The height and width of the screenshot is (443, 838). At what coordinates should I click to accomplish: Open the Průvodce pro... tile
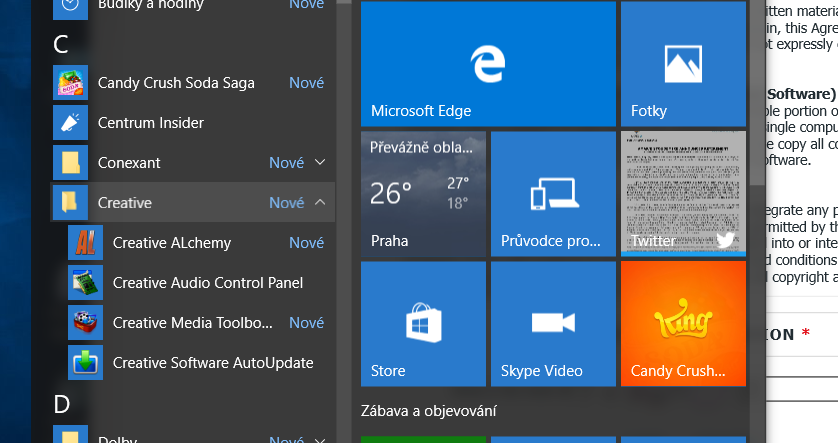coord(553,194)
